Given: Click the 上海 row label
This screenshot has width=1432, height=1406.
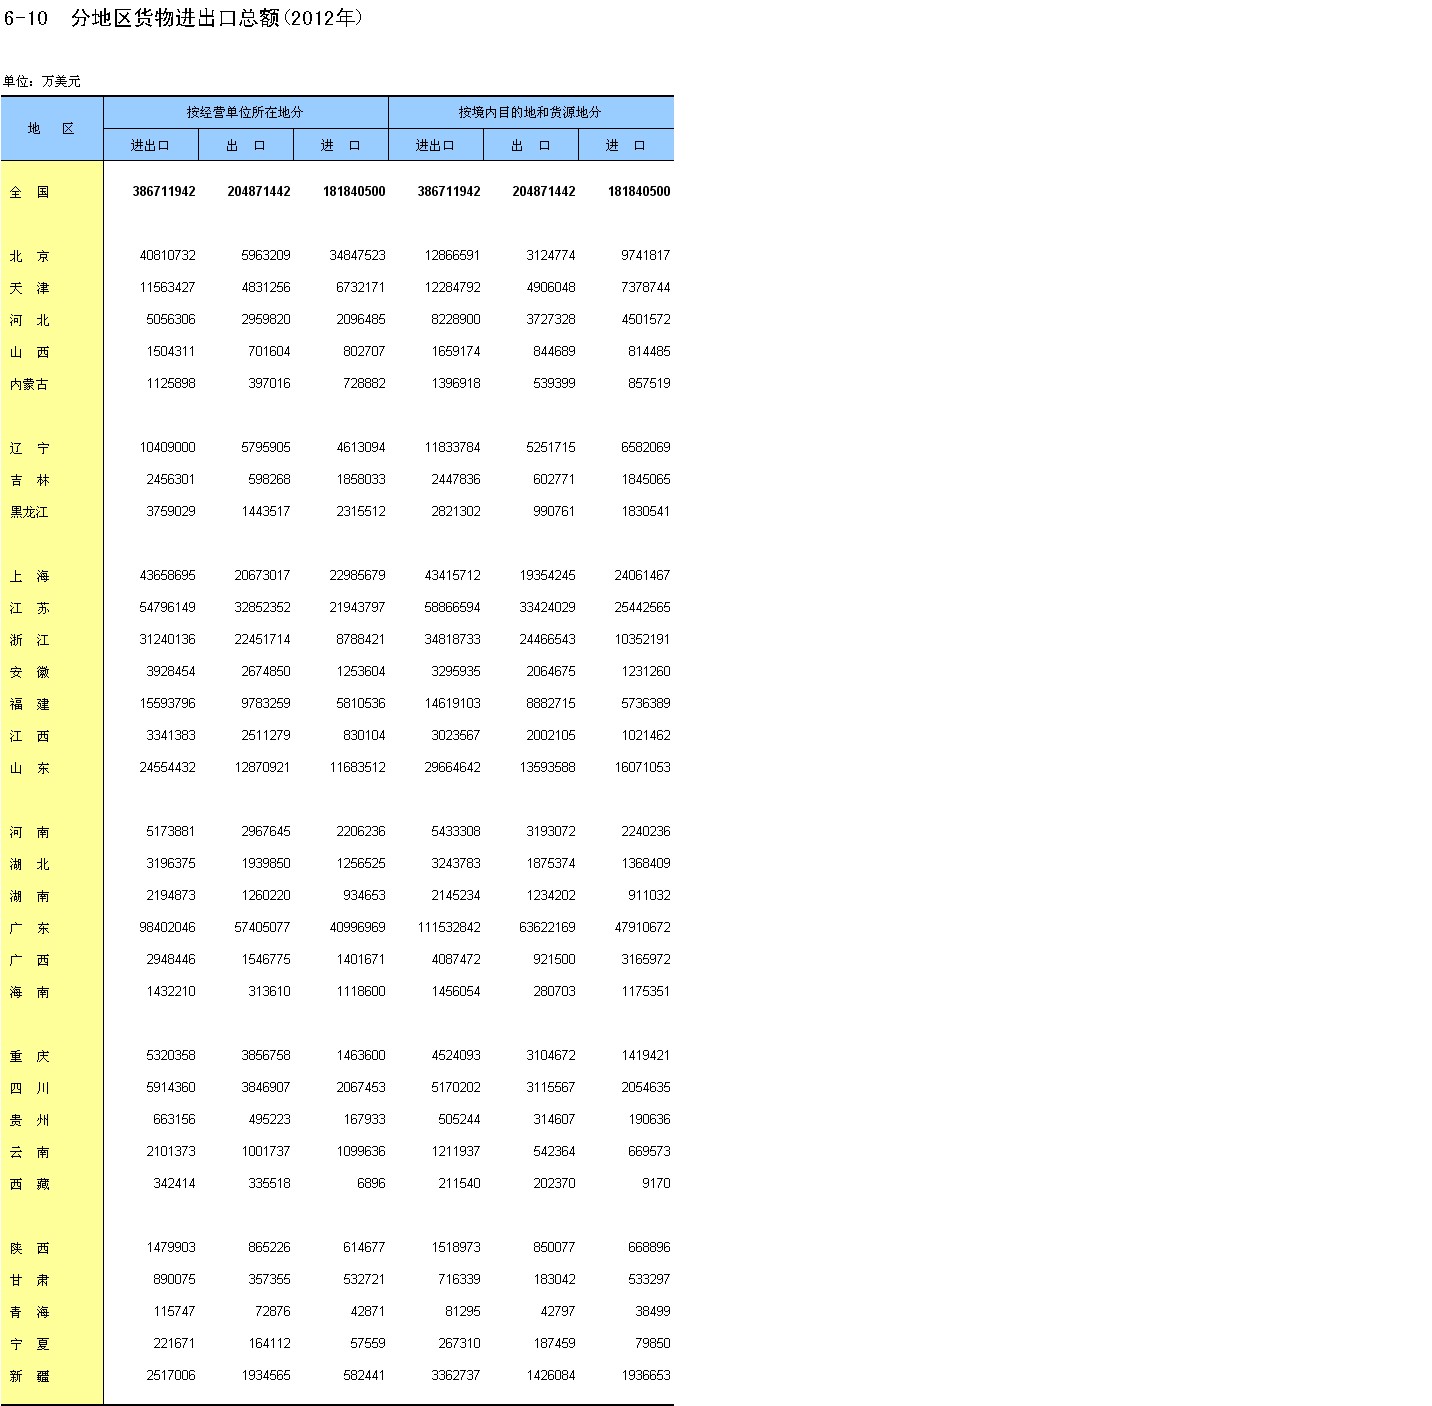Looking at the screenshot, I should [30, 576].
